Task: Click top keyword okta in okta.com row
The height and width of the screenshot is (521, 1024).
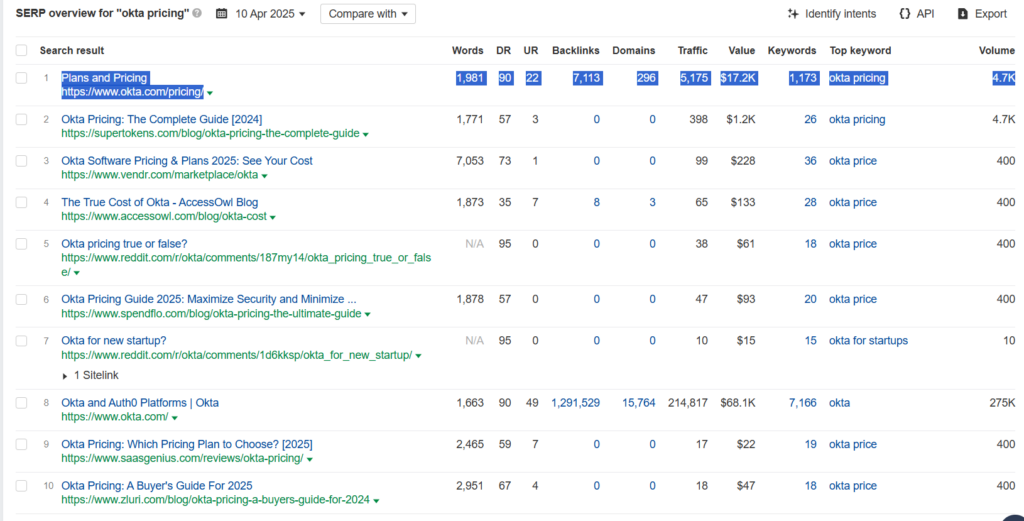Action: (x=840, y=403)
